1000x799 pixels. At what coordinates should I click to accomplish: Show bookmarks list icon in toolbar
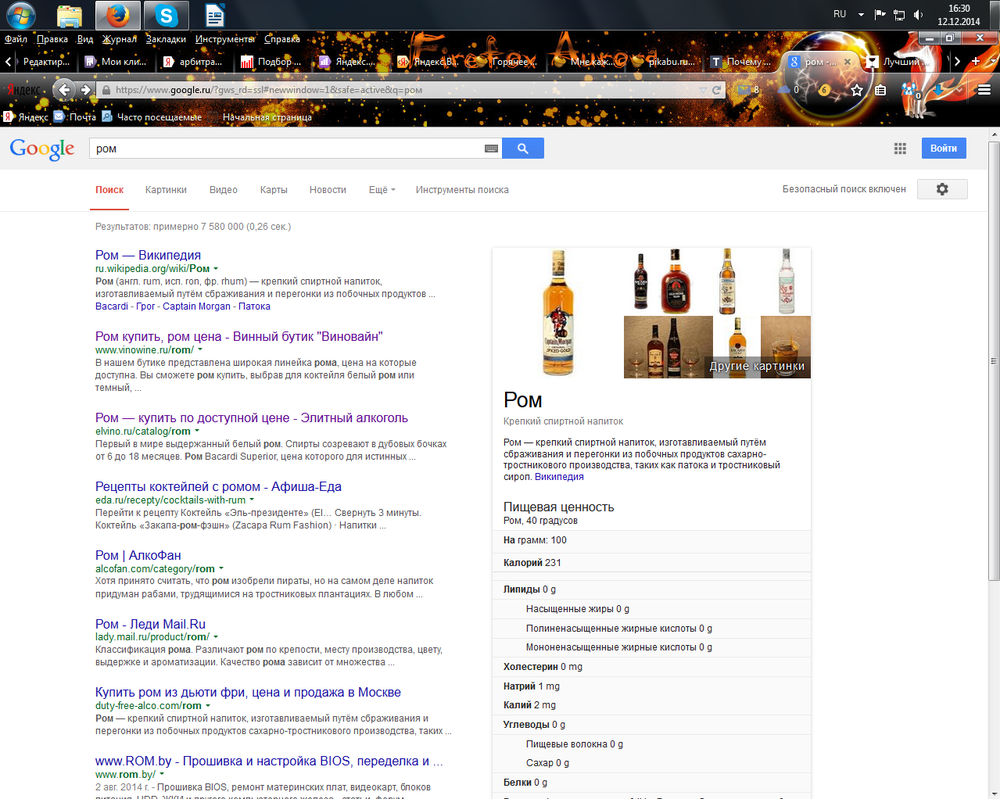point(880,90)
